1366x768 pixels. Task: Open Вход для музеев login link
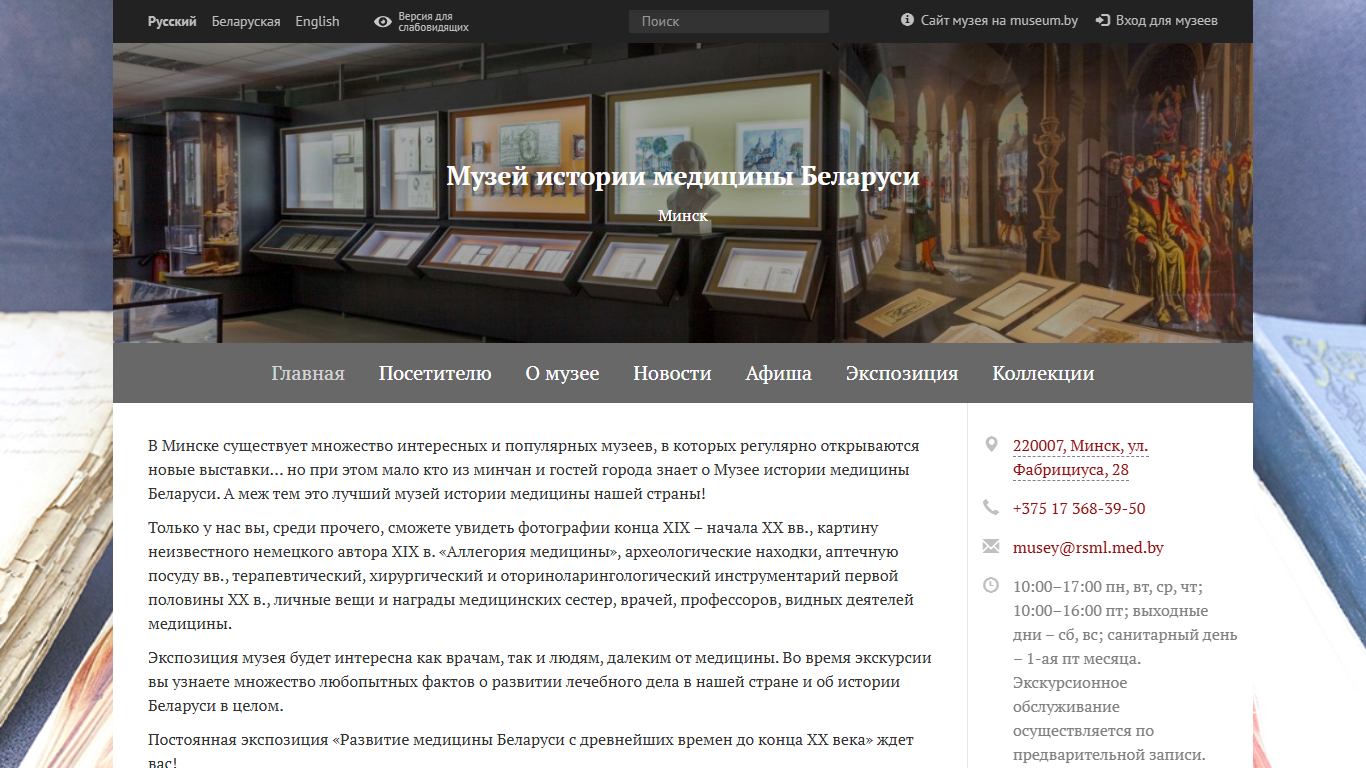(1166, 20)
